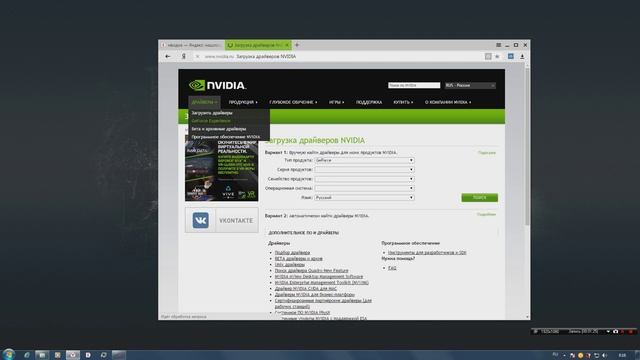Expand the Семейство продуктов dropdown
Image resolution: width=640 pixels, height=360 pixels.
click(x=364, y=179)
